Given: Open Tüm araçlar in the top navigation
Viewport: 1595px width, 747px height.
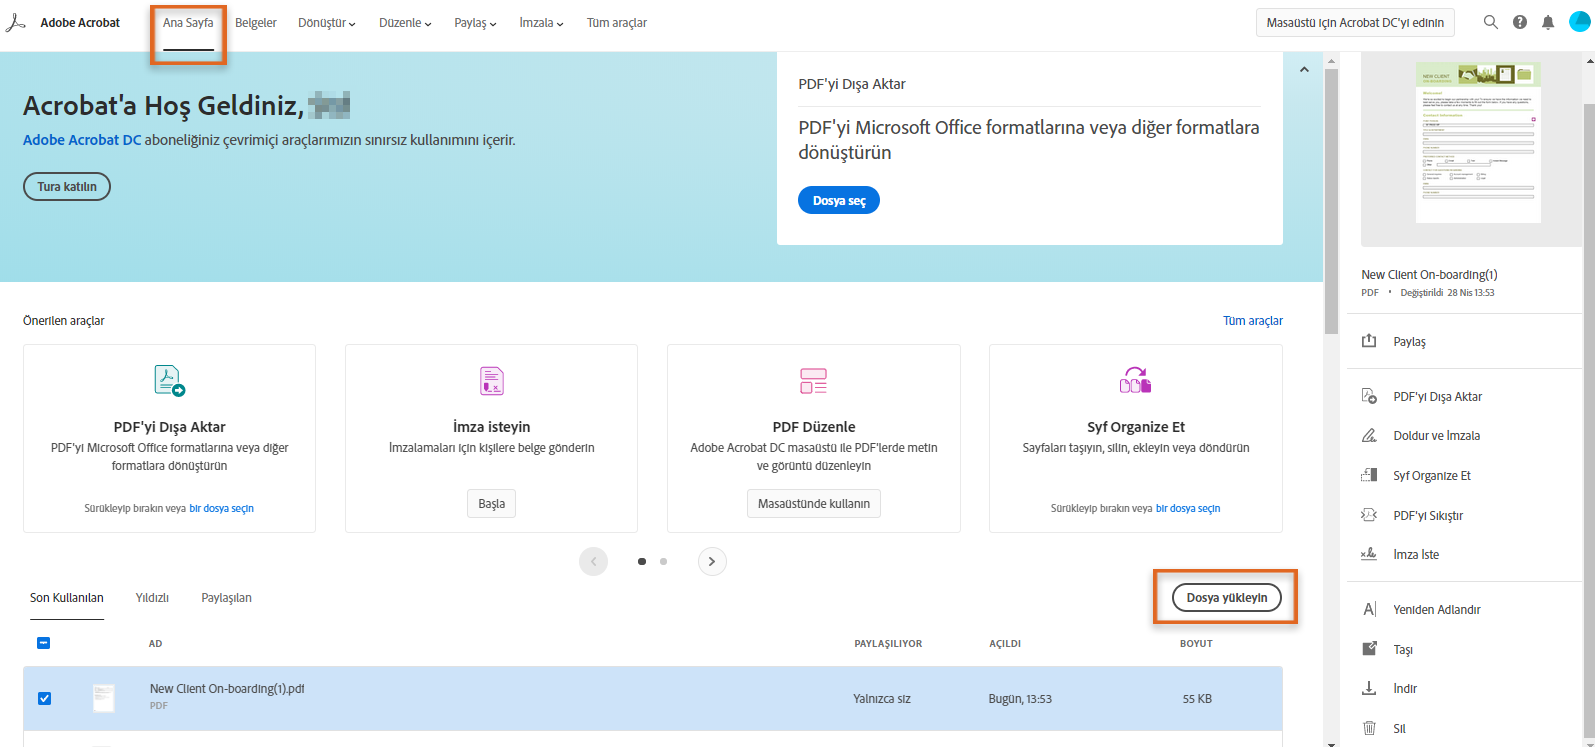Looking at the screenshot, I should [x=617, y=23].
